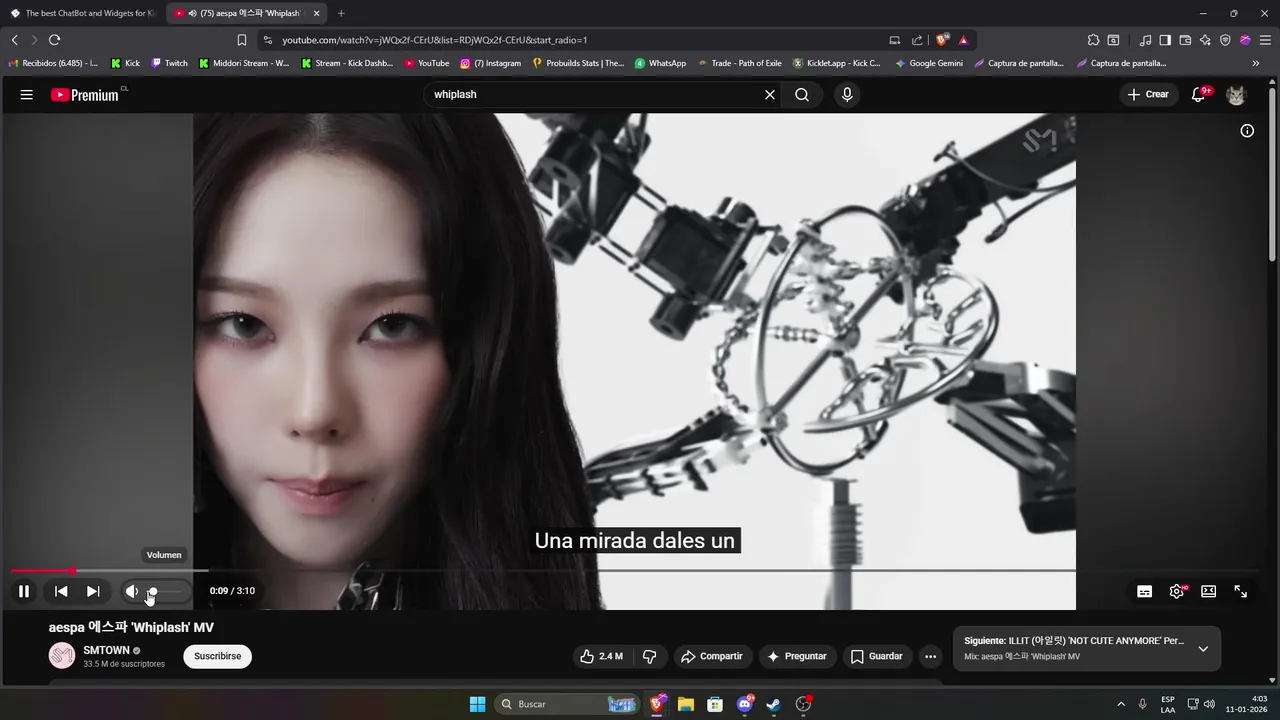
Task: Open the player settings gear
Action: click(1177, 591)
